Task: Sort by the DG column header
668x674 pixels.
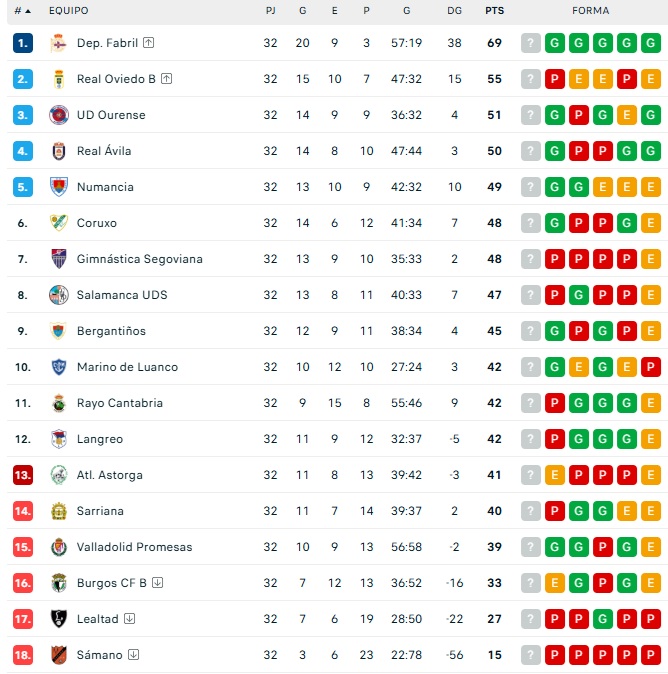Action: click(x=455, y=10)
